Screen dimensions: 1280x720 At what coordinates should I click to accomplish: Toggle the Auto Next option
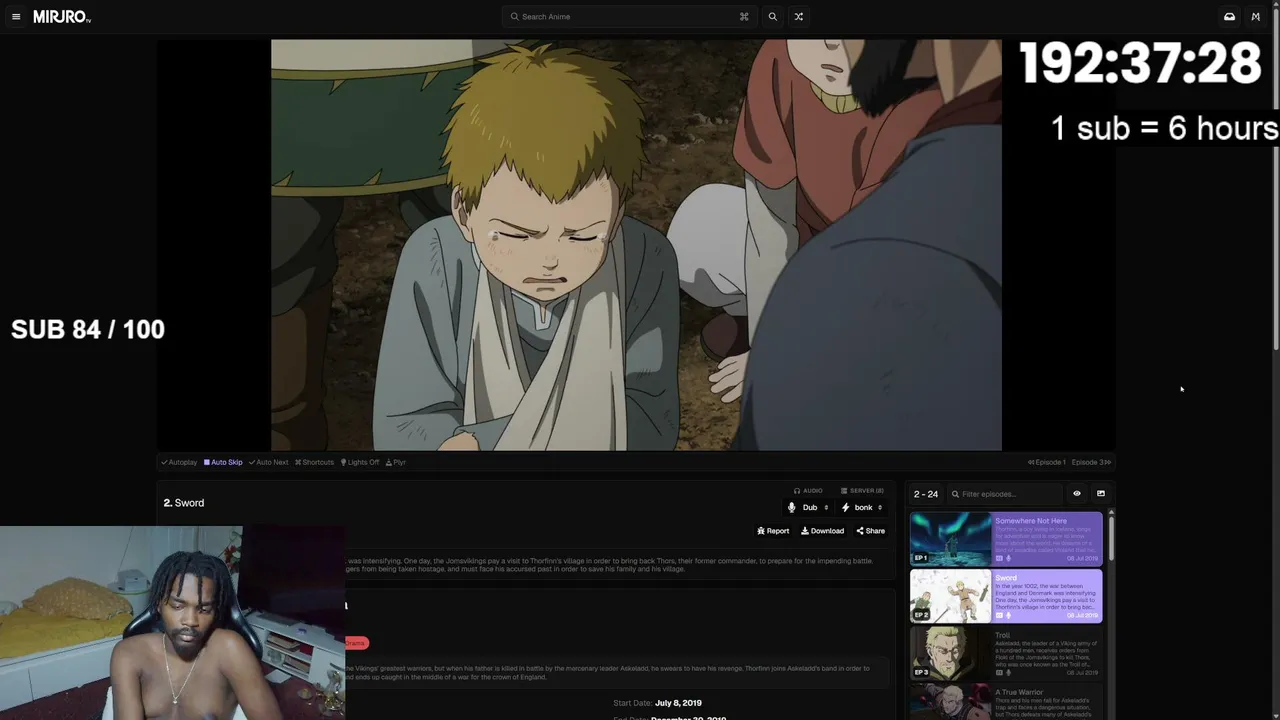pyautogui.click(x=268, y=462)
